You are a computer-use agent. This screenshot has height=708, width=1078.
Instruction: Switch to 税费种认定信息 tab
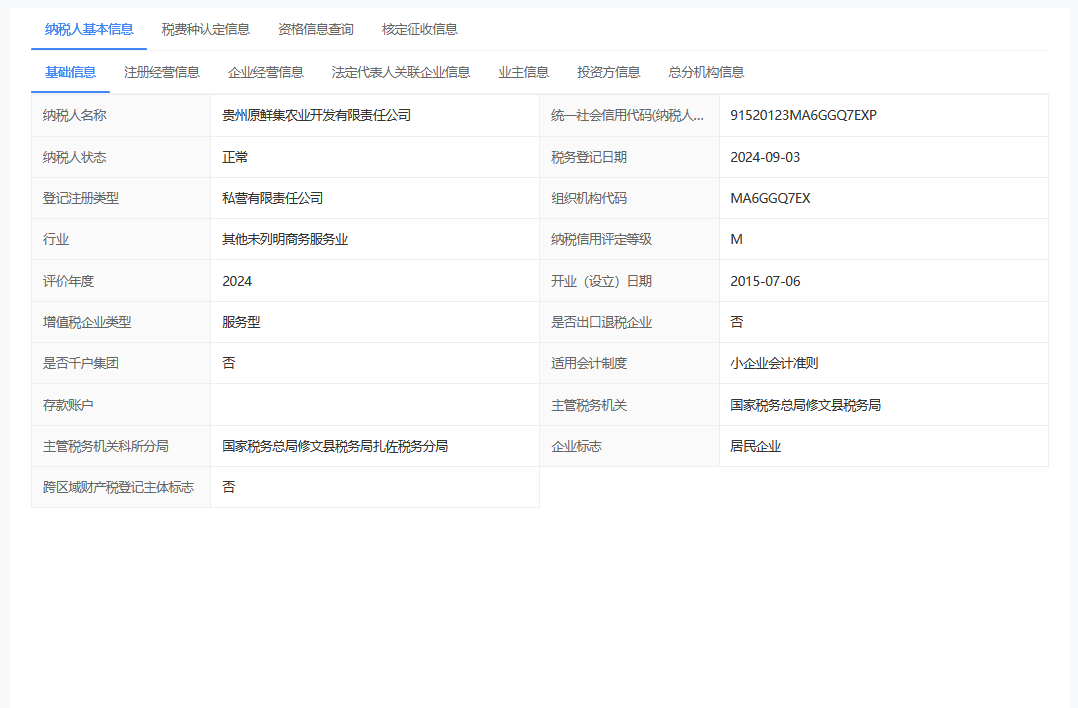[x=206, y=29]
